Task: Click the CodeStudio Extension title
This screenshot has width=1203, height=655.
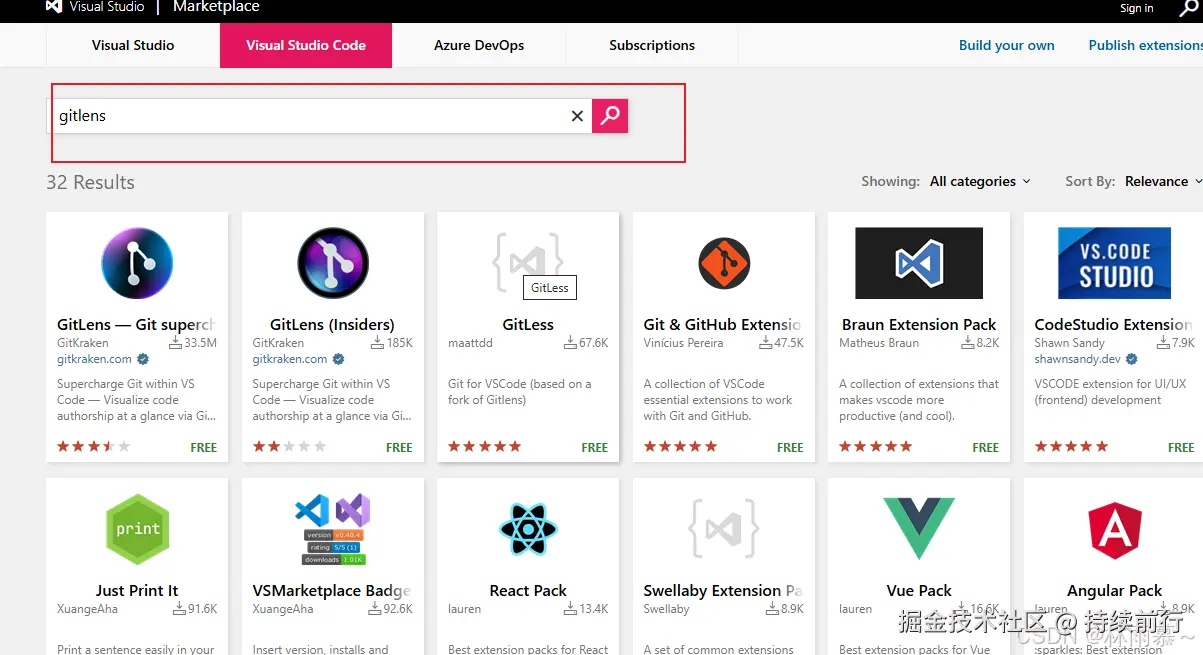Action: coord(1113,324)
